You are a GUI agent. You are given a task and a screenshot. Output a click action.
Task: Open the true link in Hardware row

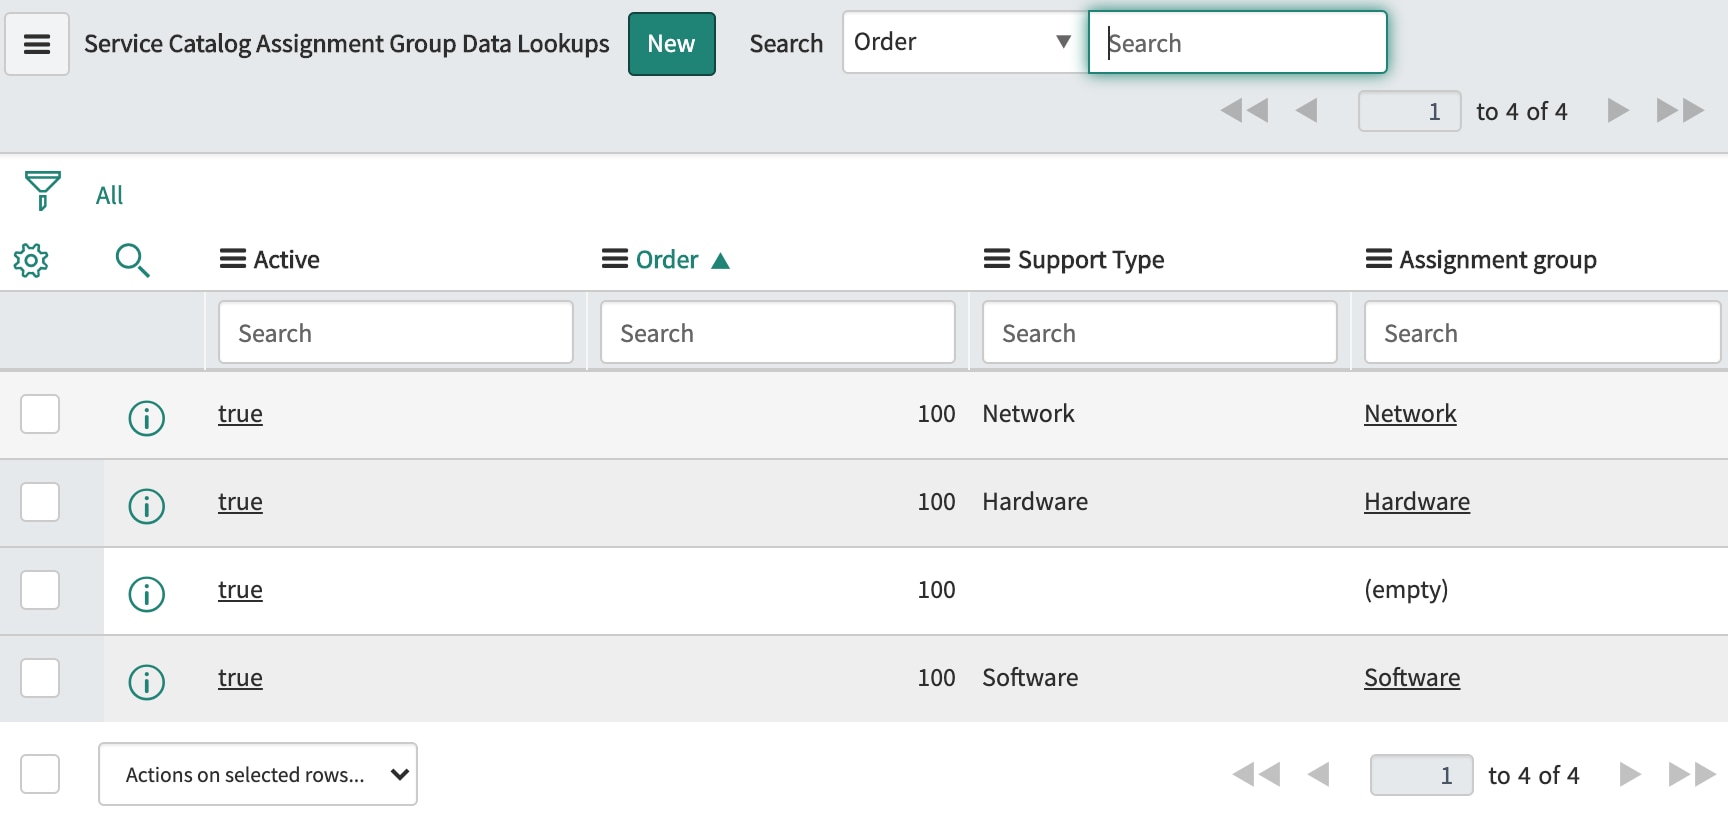240,502
